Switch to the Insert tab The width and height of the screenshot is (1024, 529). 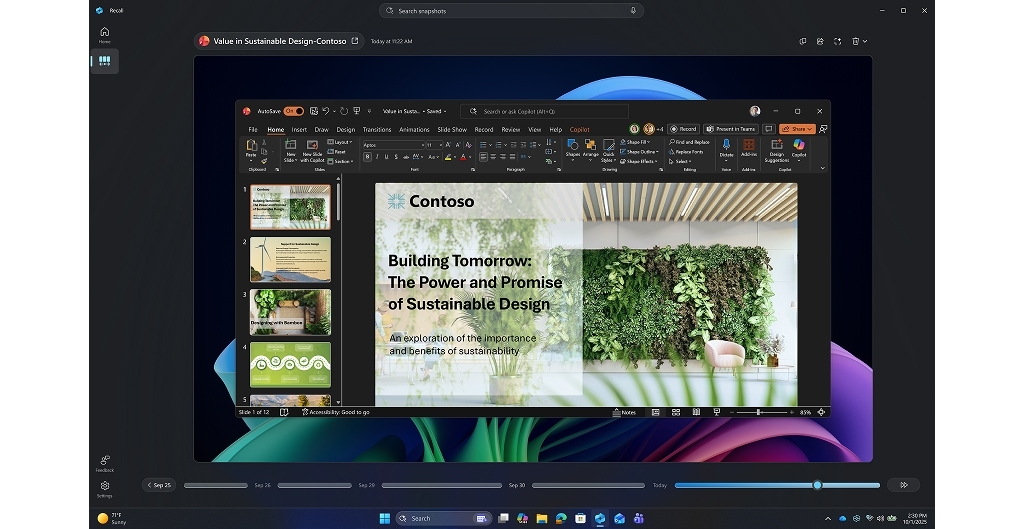pos(299,129)
